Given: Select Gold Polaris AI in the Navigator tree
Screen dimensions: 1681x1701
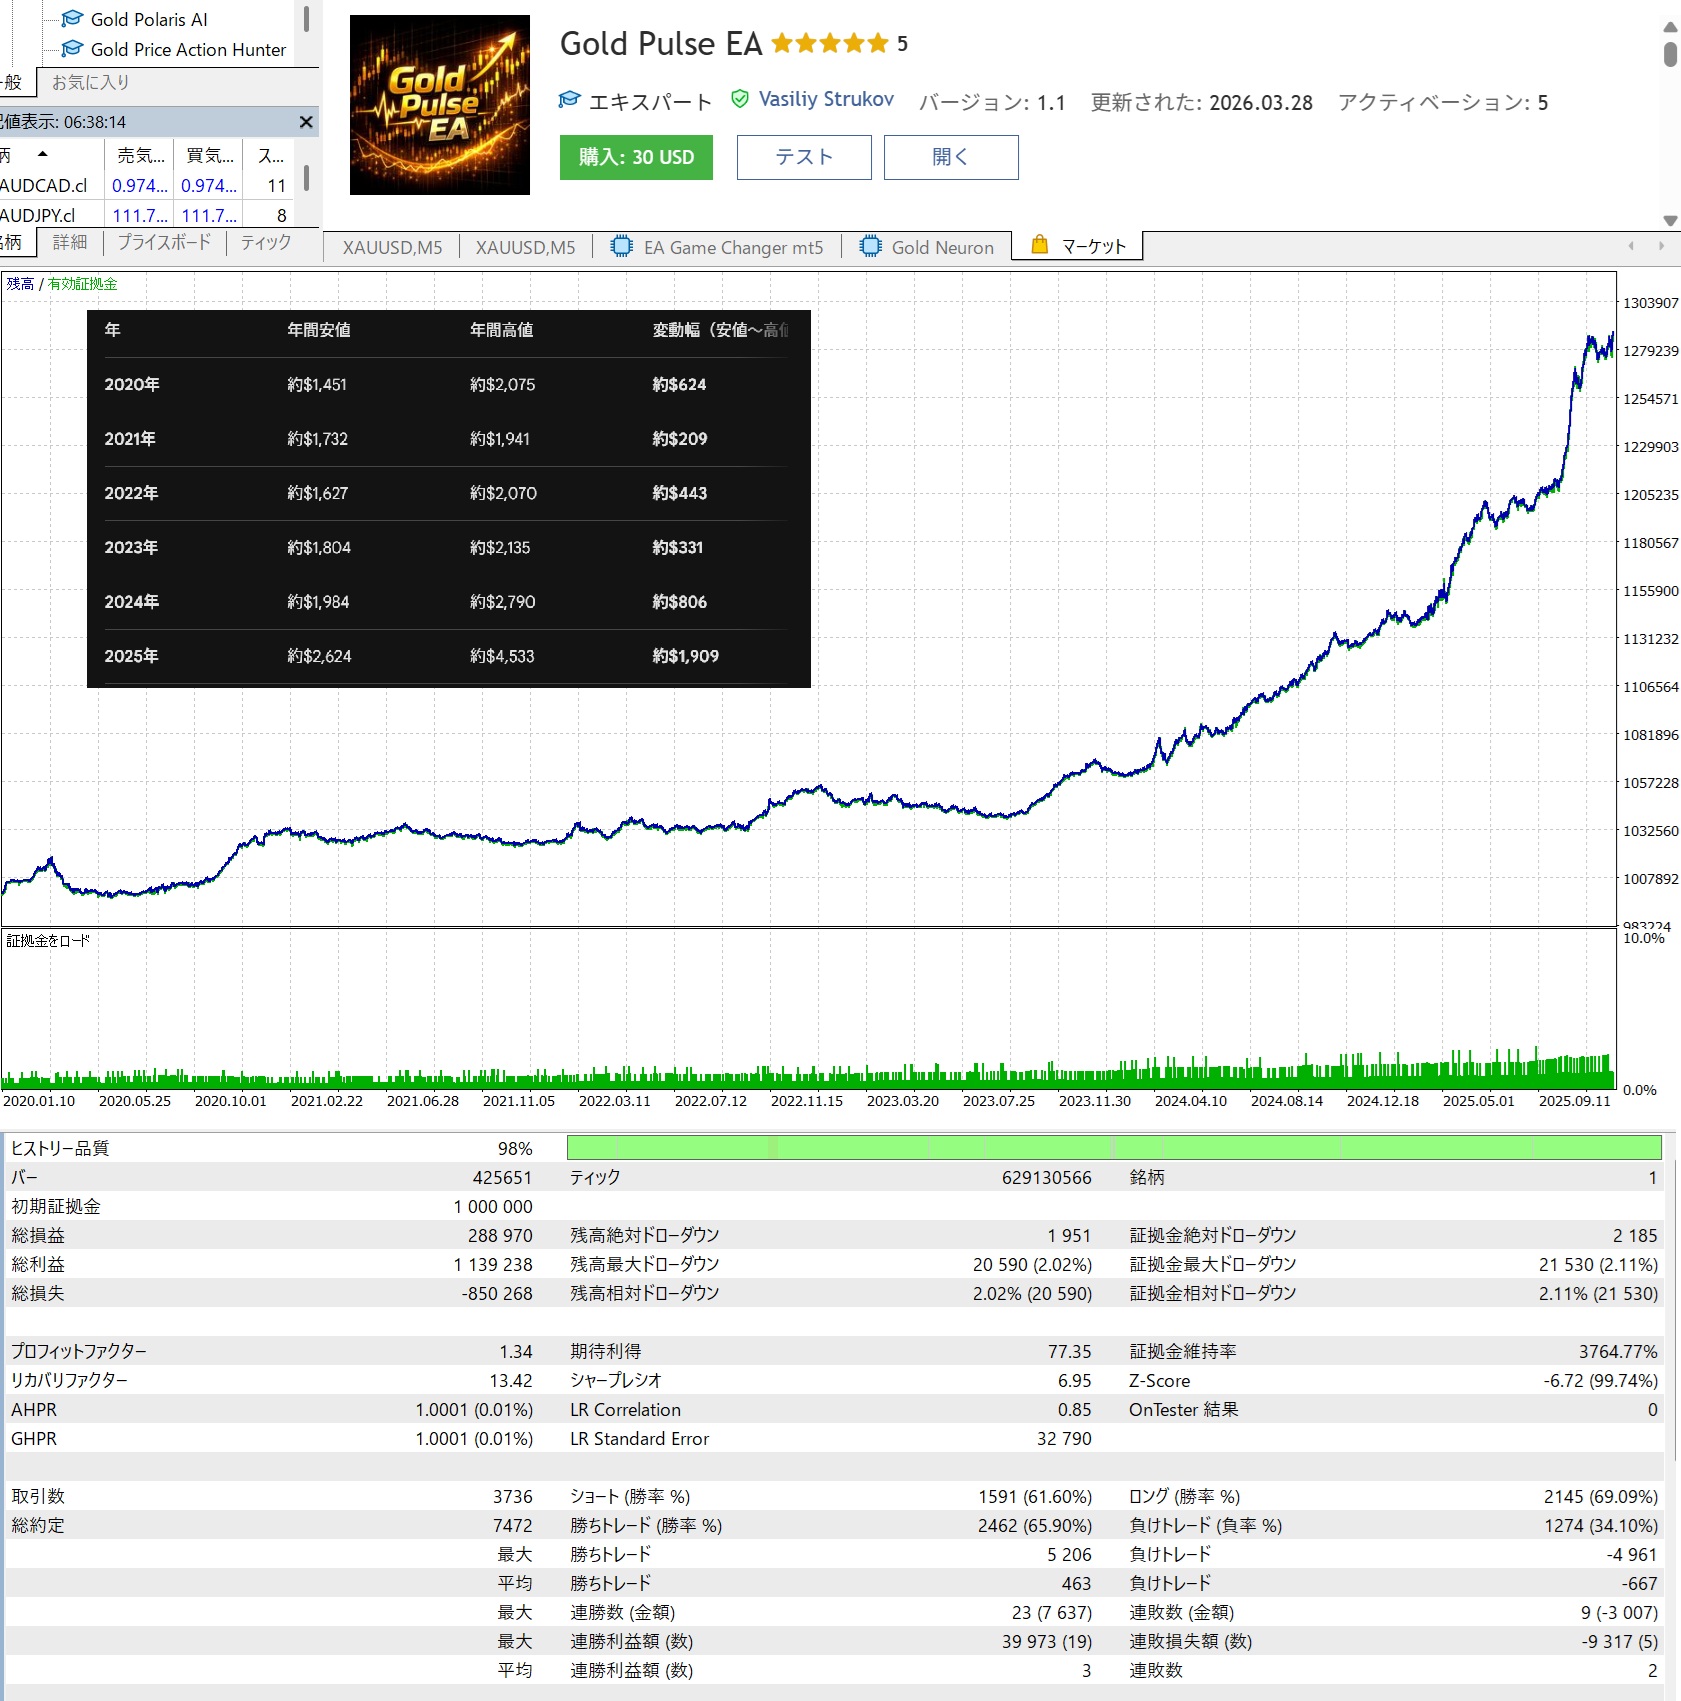Looking at the screenshot, I should click(x=149, y=19).
